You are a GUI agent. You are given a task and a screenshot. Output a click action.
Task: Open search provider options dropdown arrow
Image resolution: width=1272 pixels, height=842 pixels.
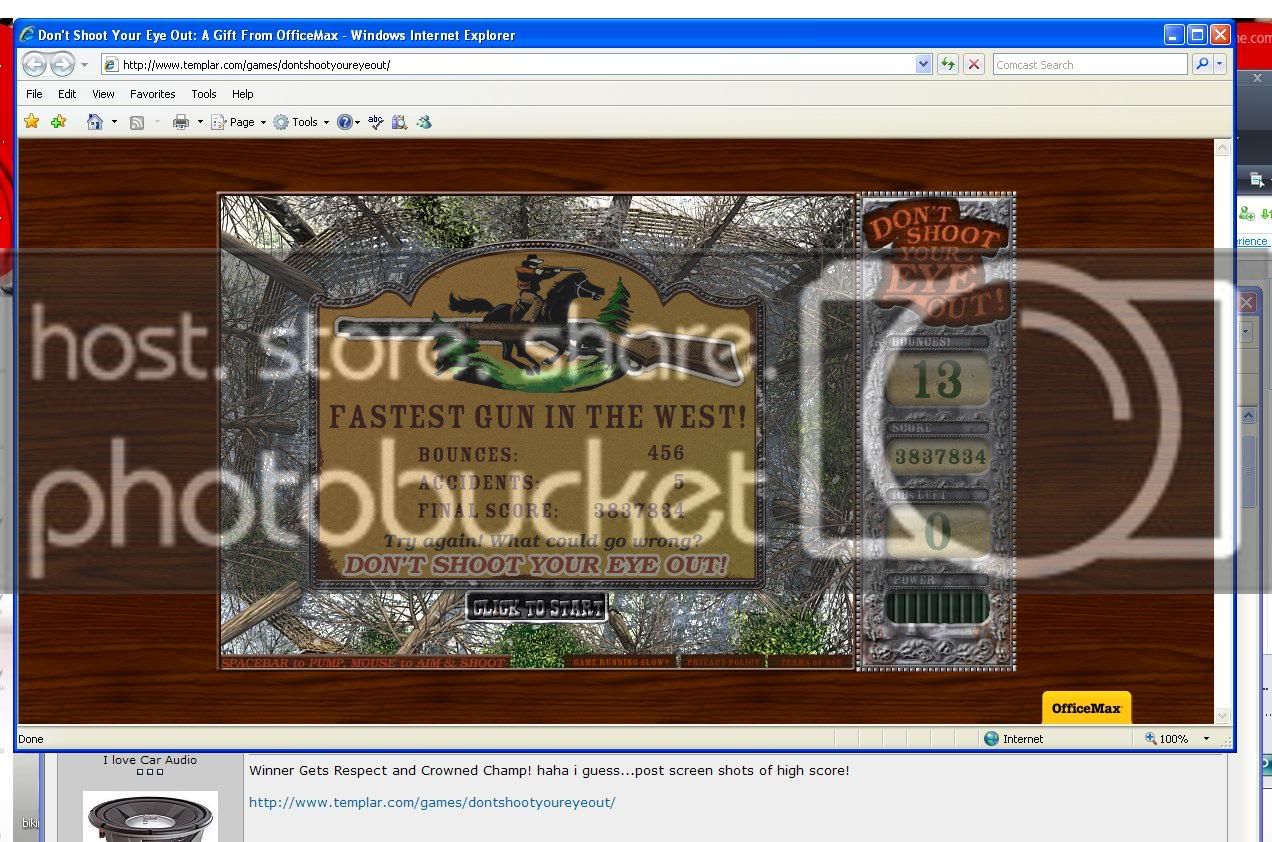click(1219, 65)
